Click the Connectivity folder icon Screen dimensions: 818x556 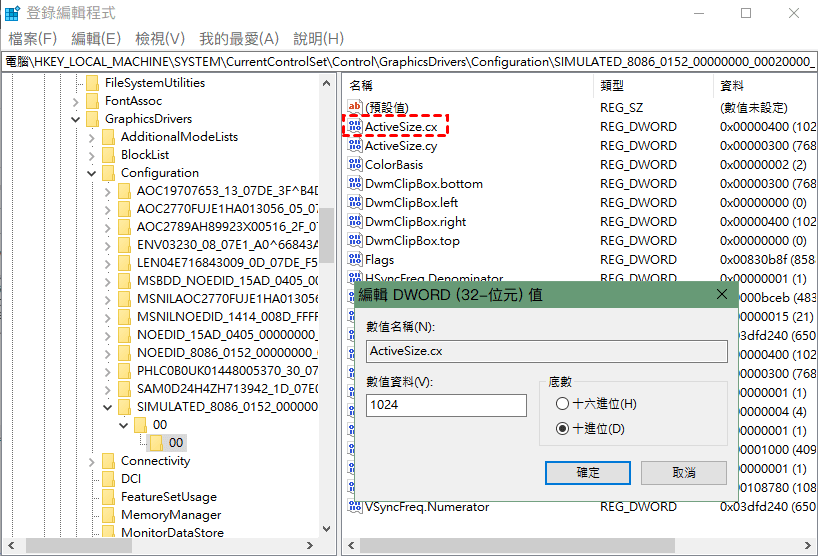click(109, 461)
